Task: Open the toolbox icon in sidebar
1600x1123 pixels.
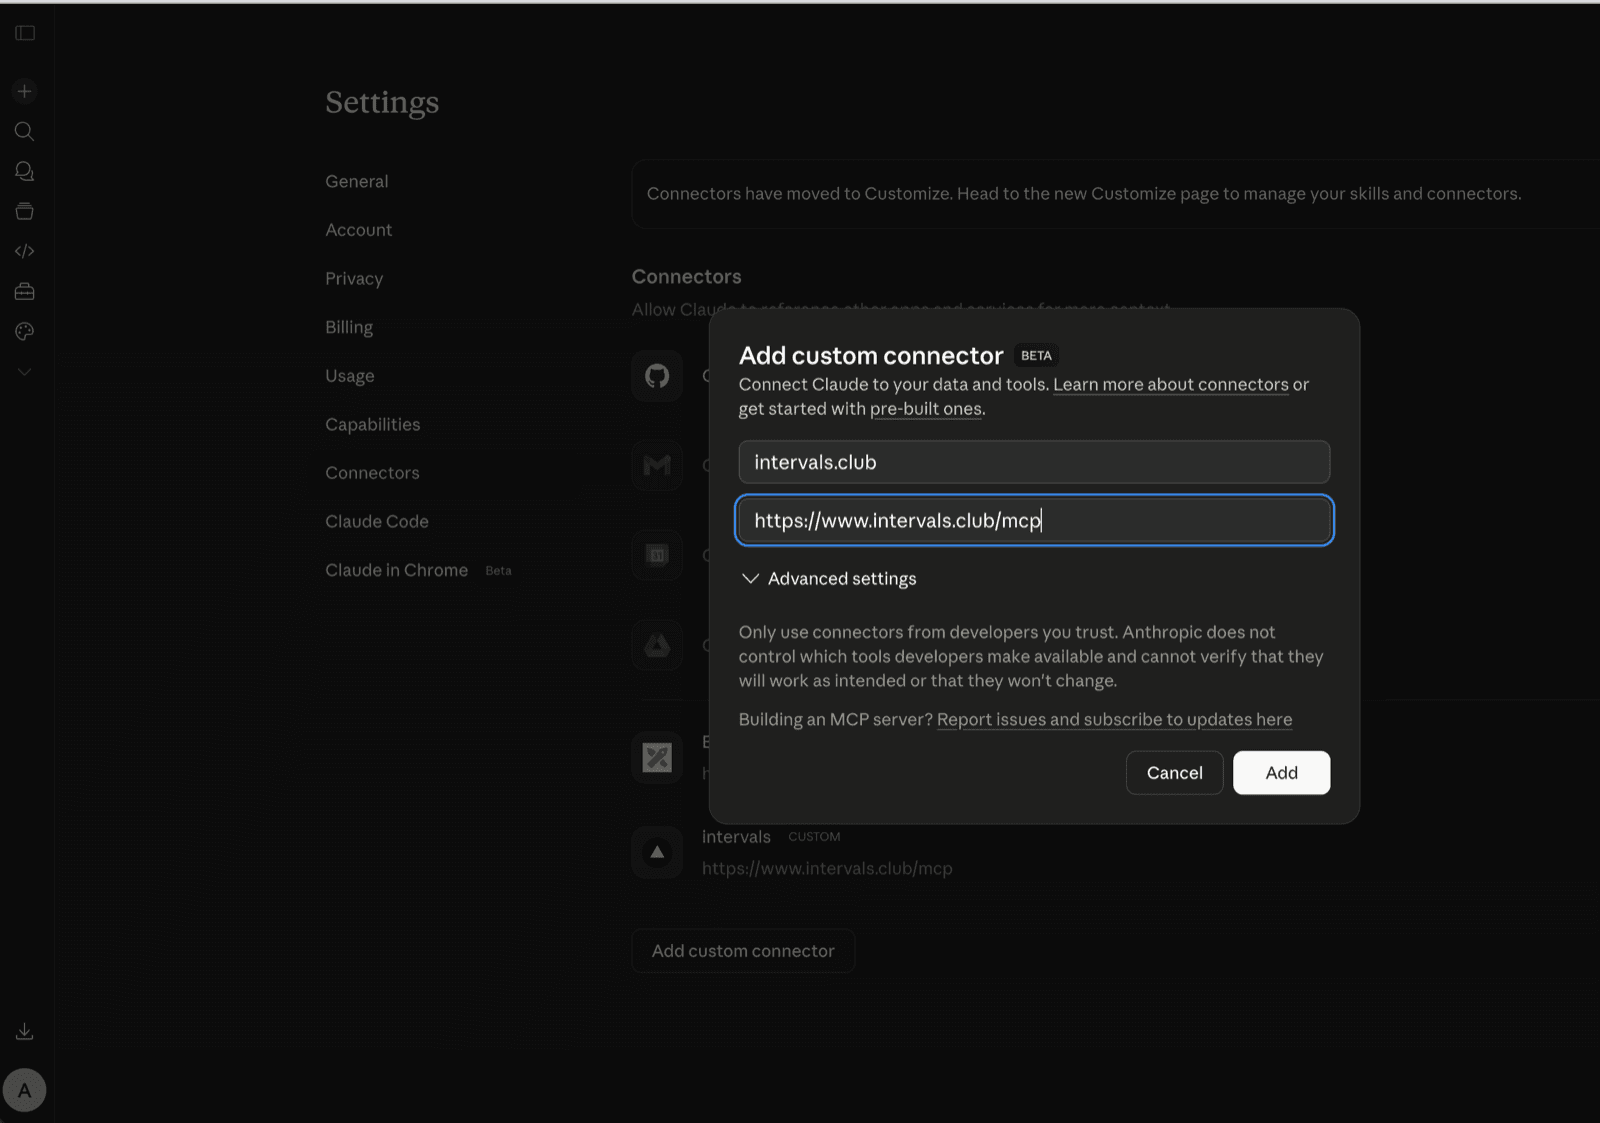Action: coord(25,291)
